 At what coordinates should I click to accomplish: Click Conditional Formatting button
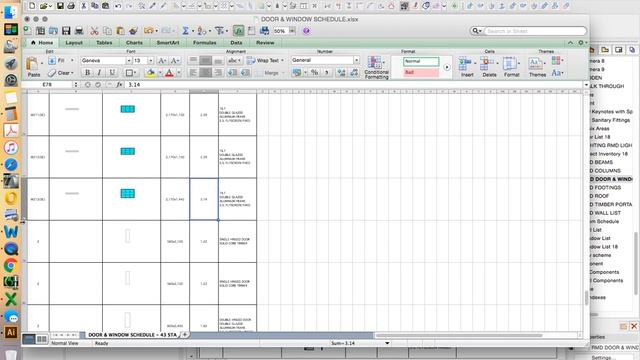point(376,67)
